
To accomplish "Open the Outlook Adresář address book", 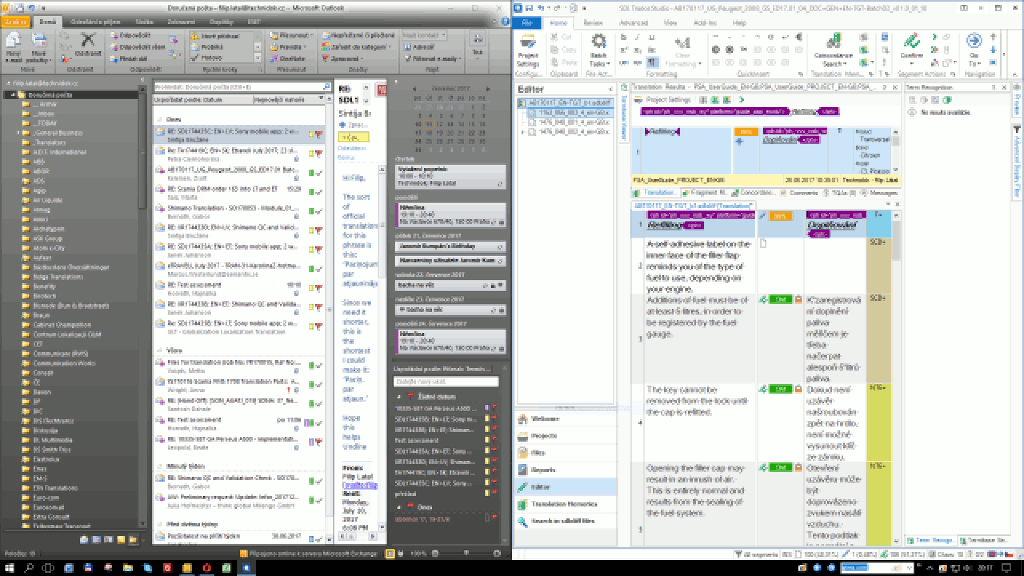I will pyautogui.click(x=419, y=47).
